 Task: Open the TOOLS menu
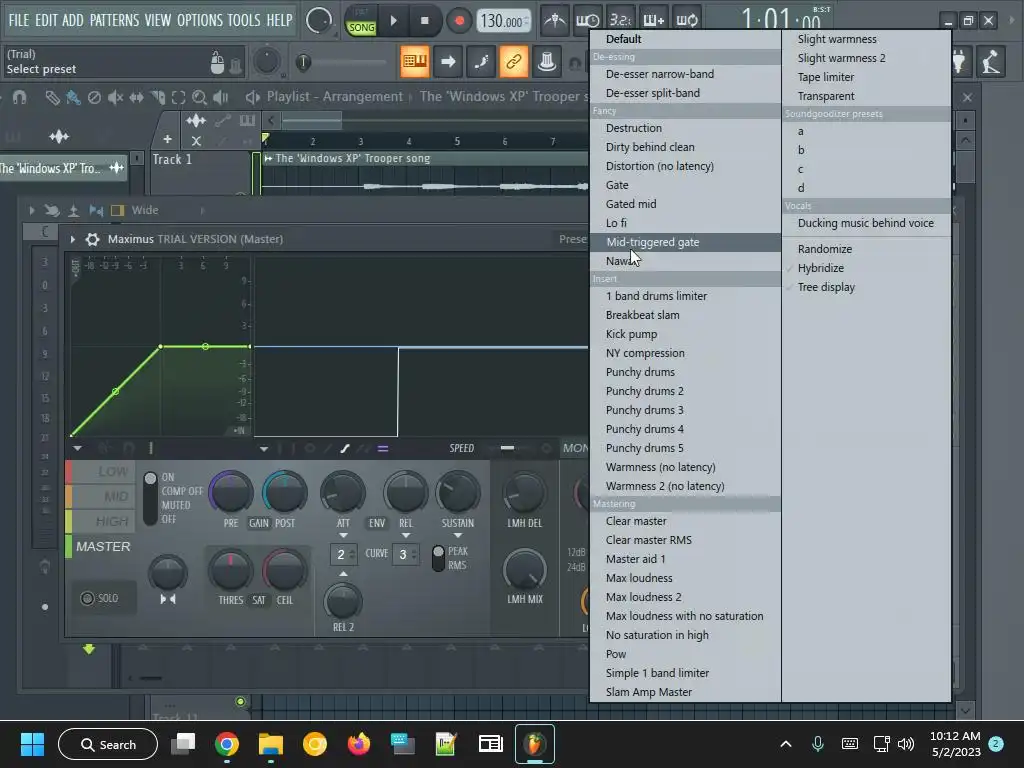coord(244,20)
